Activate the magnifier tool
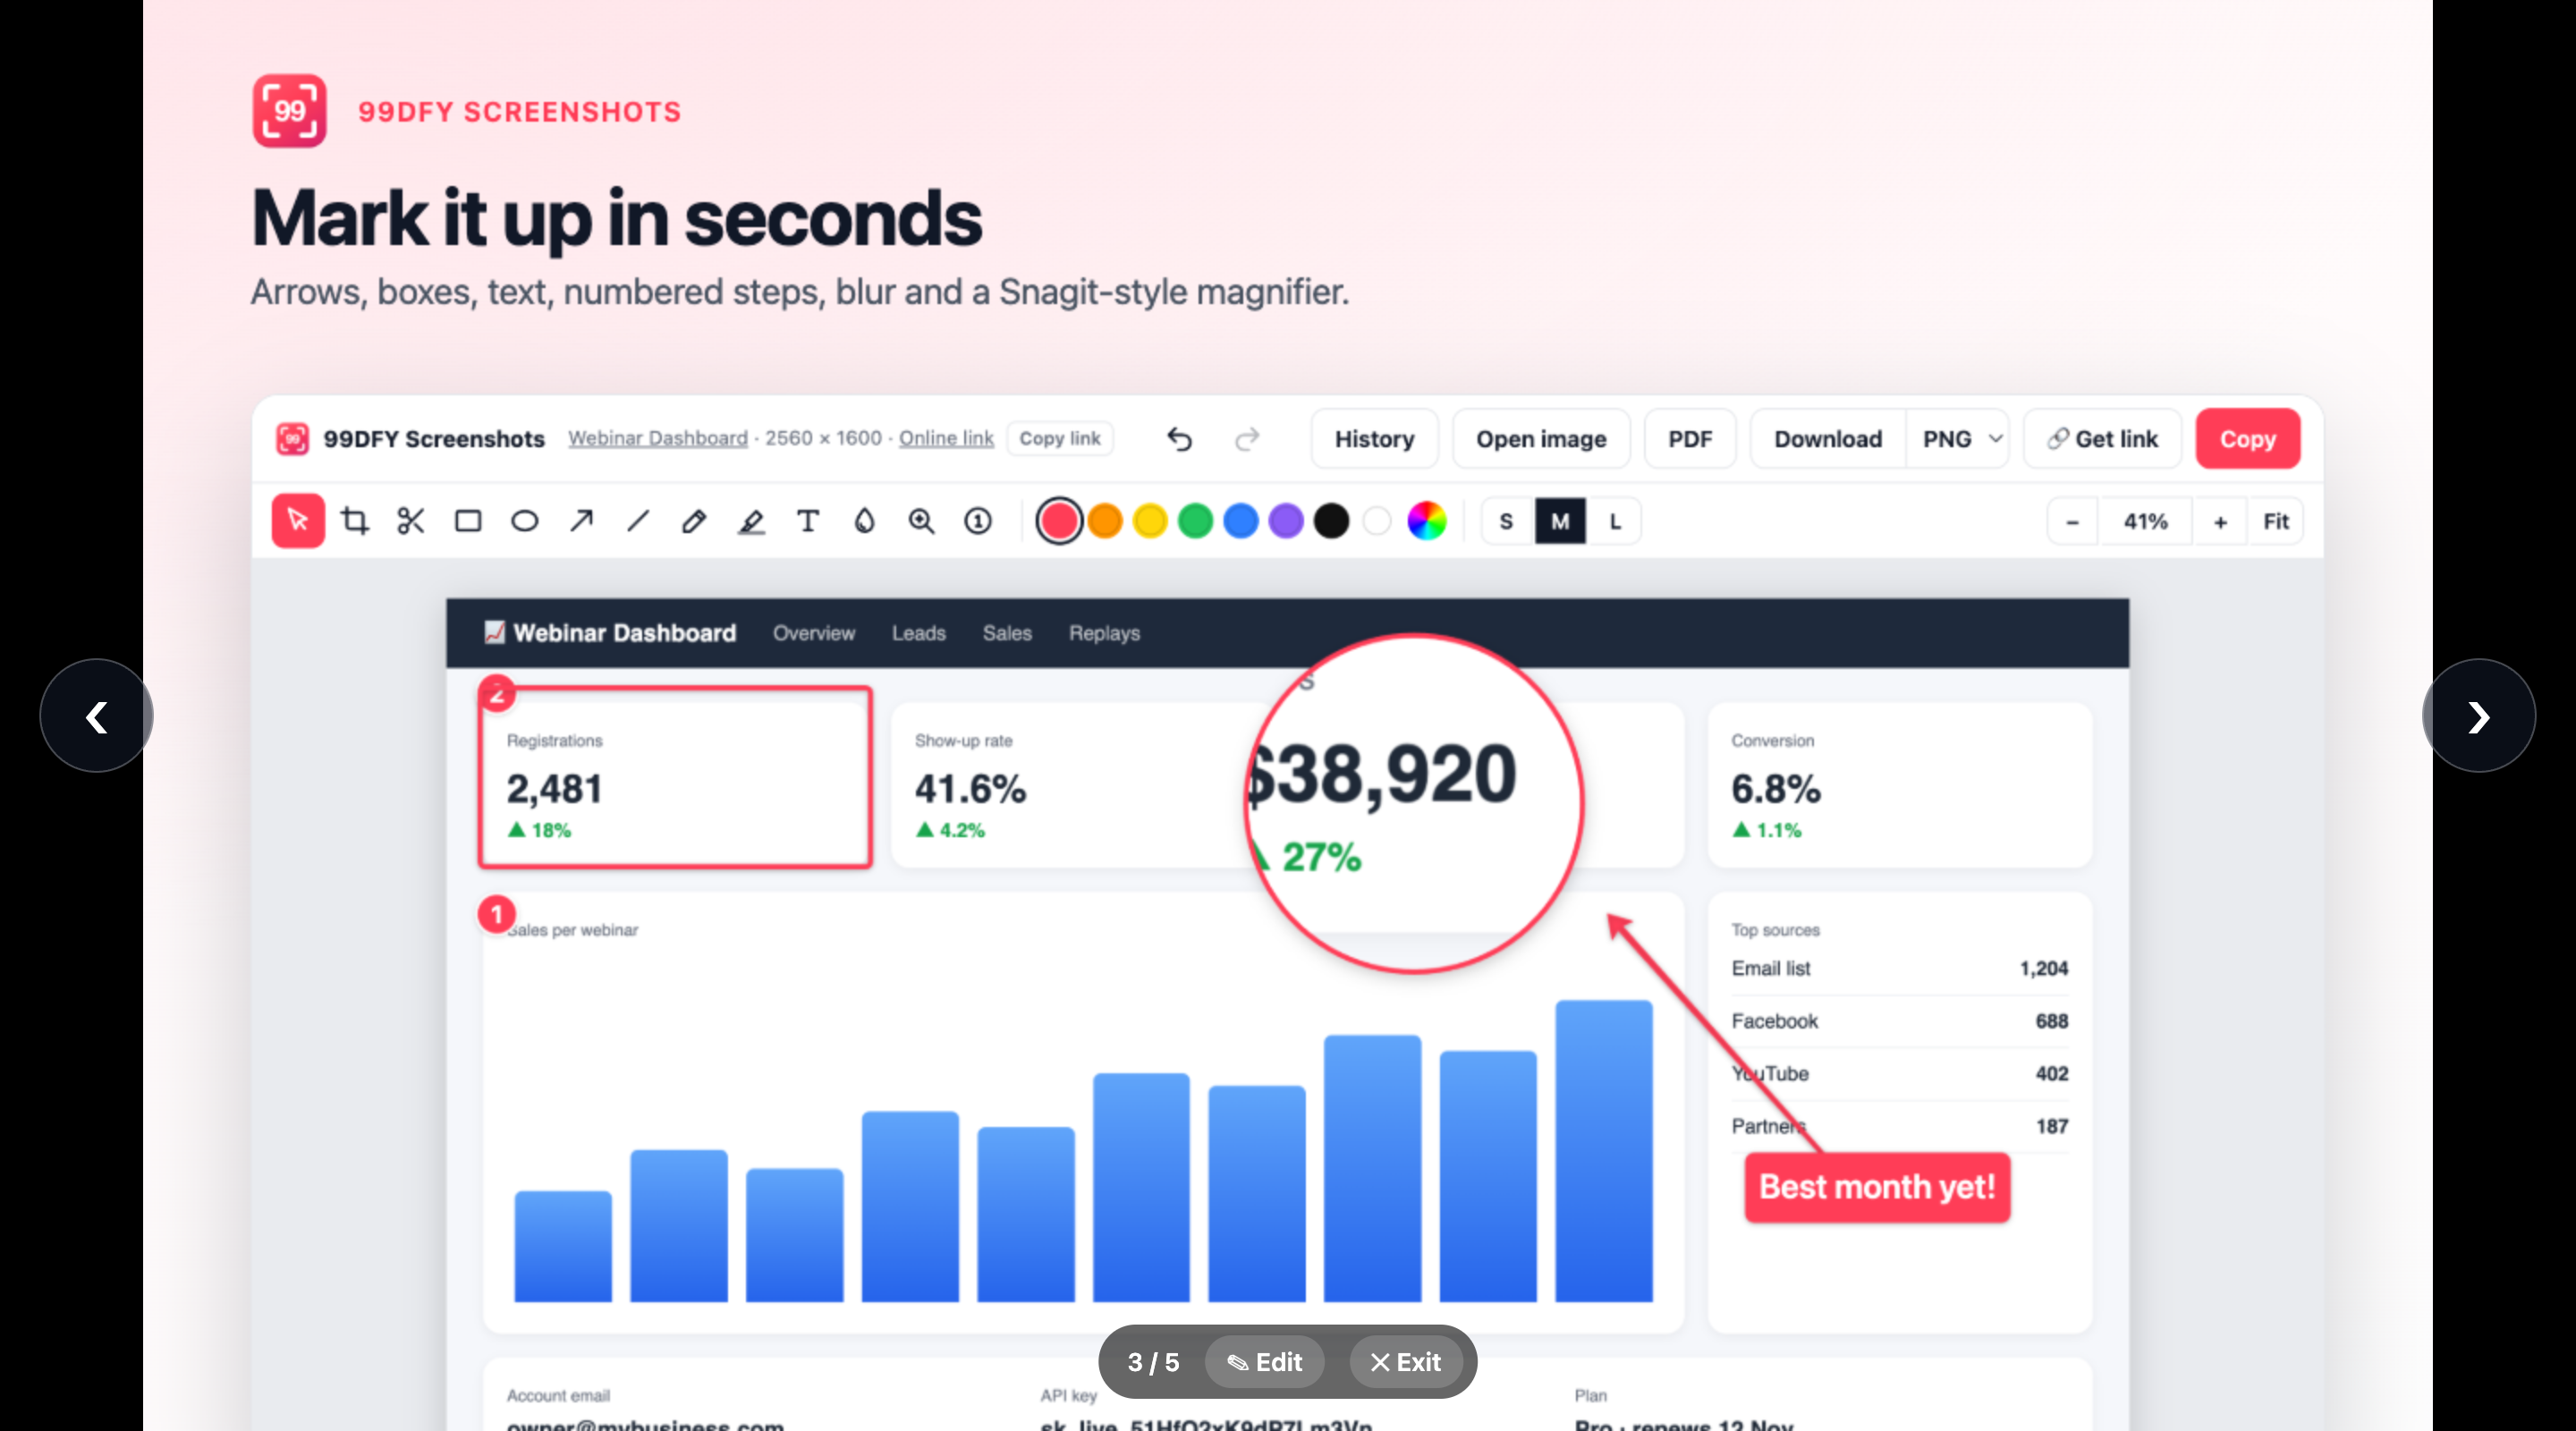This screenshot has width=2576, height=1431. tap(921, 521)
